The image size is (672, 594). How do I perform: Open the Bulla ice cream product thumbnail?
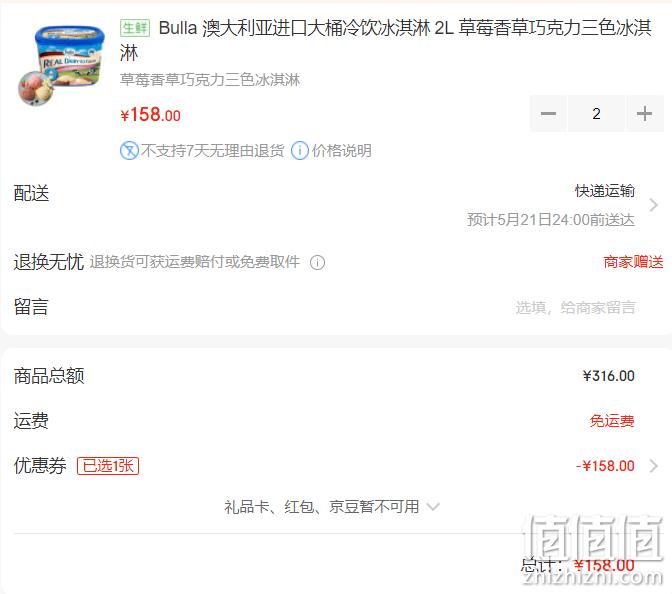click(61, 65)
